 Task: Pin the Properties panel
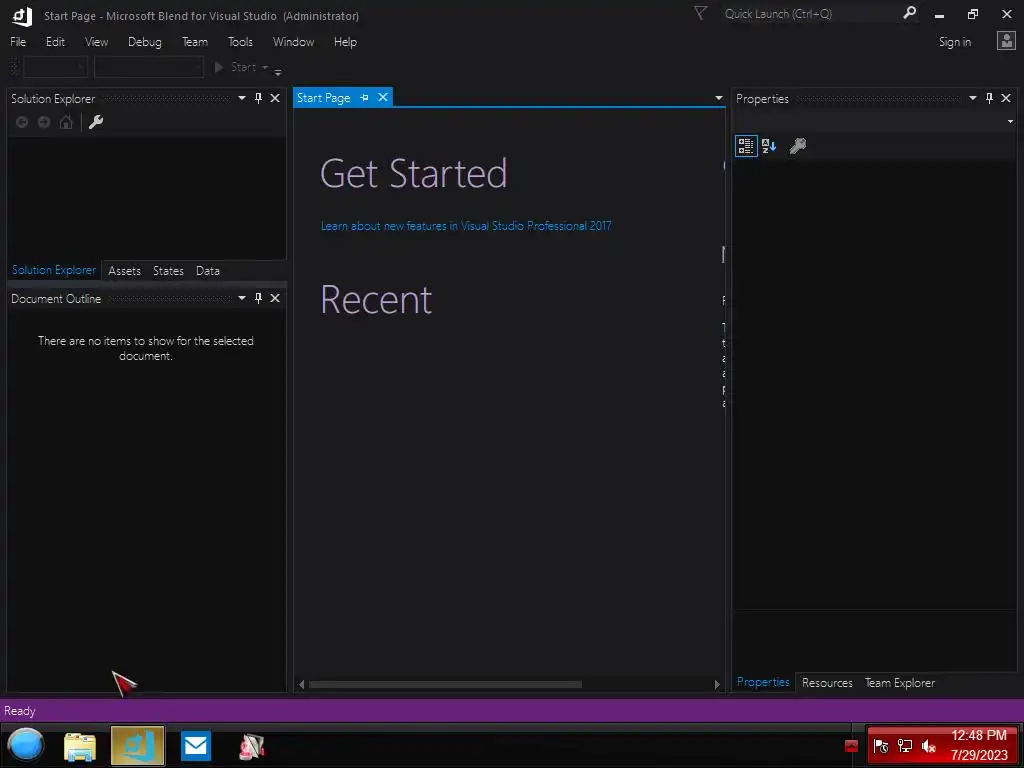click(x=989, y=98)
